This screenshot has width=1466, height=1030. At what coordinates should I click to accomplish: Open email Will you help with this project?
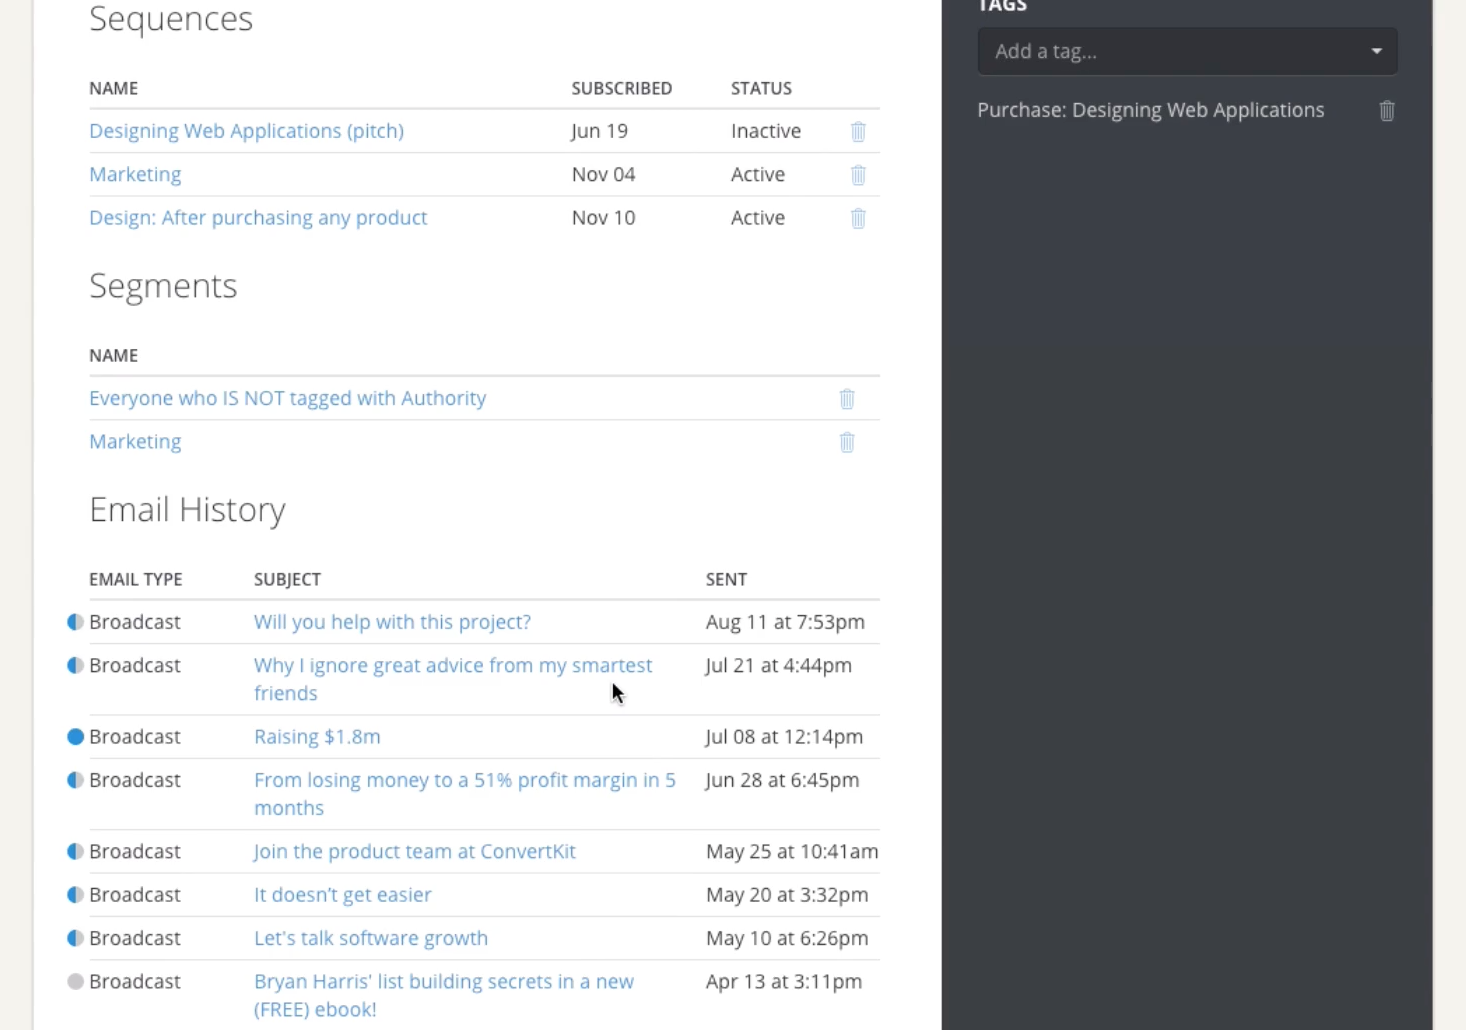click(x=392, y=622)
